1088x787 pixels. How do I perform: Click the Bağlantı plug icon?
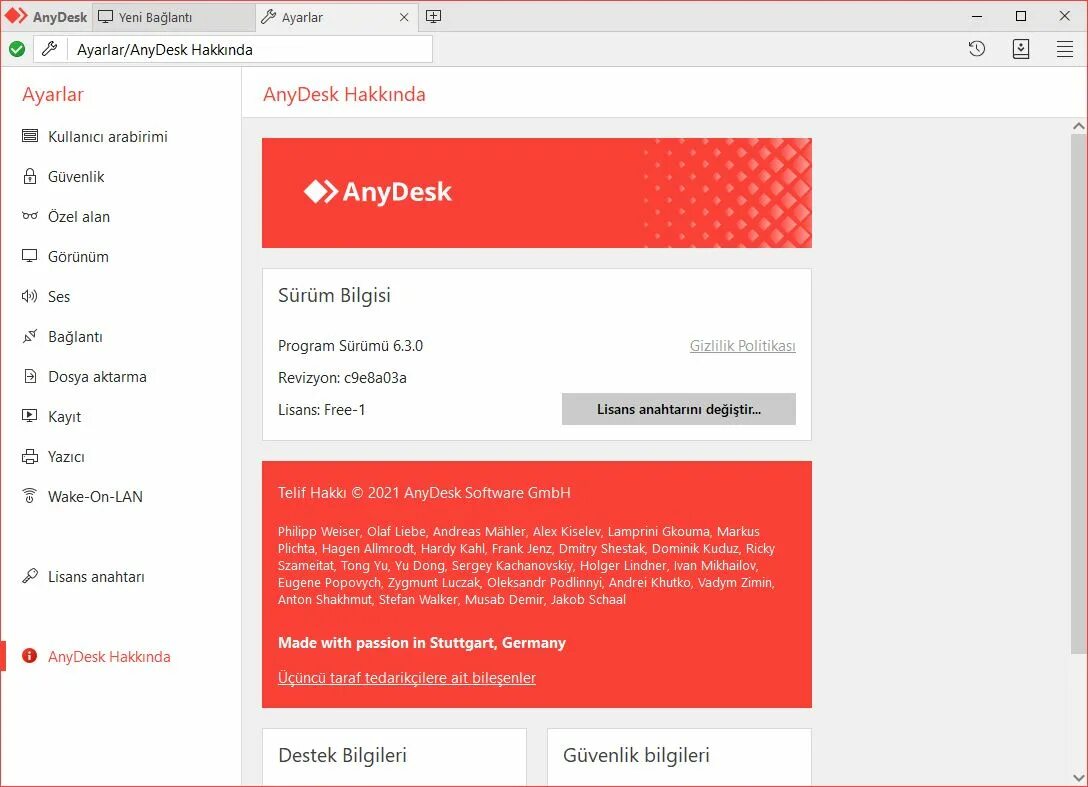[x=30, y=337]
